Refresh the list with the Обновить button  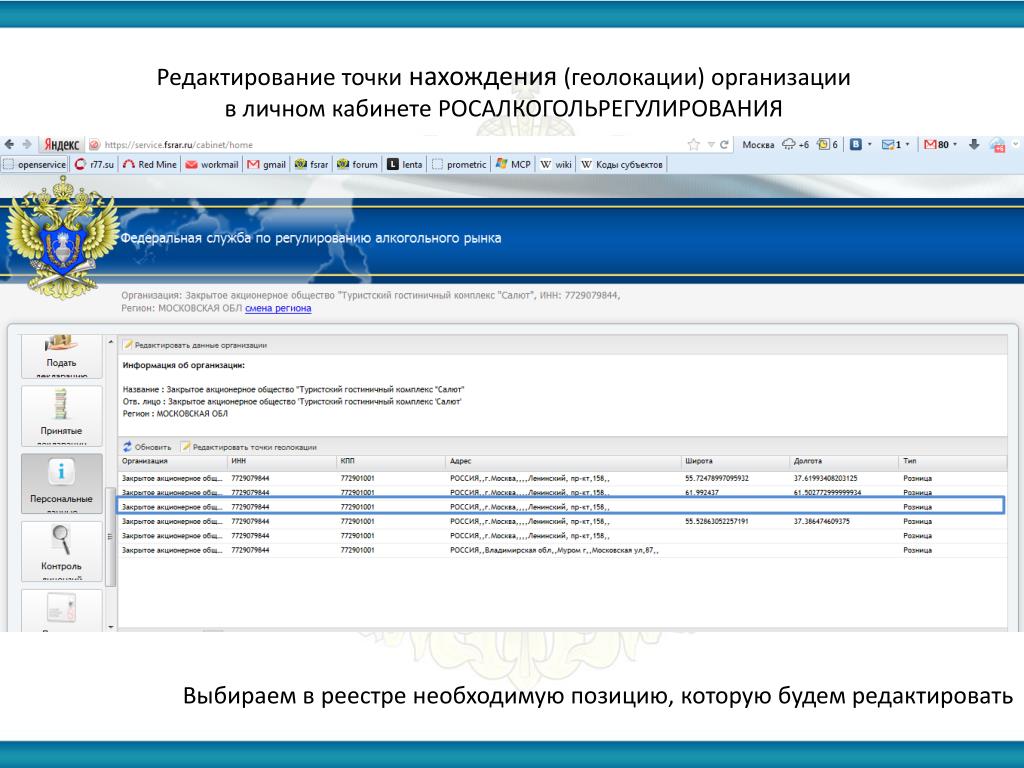pos(147,447)
